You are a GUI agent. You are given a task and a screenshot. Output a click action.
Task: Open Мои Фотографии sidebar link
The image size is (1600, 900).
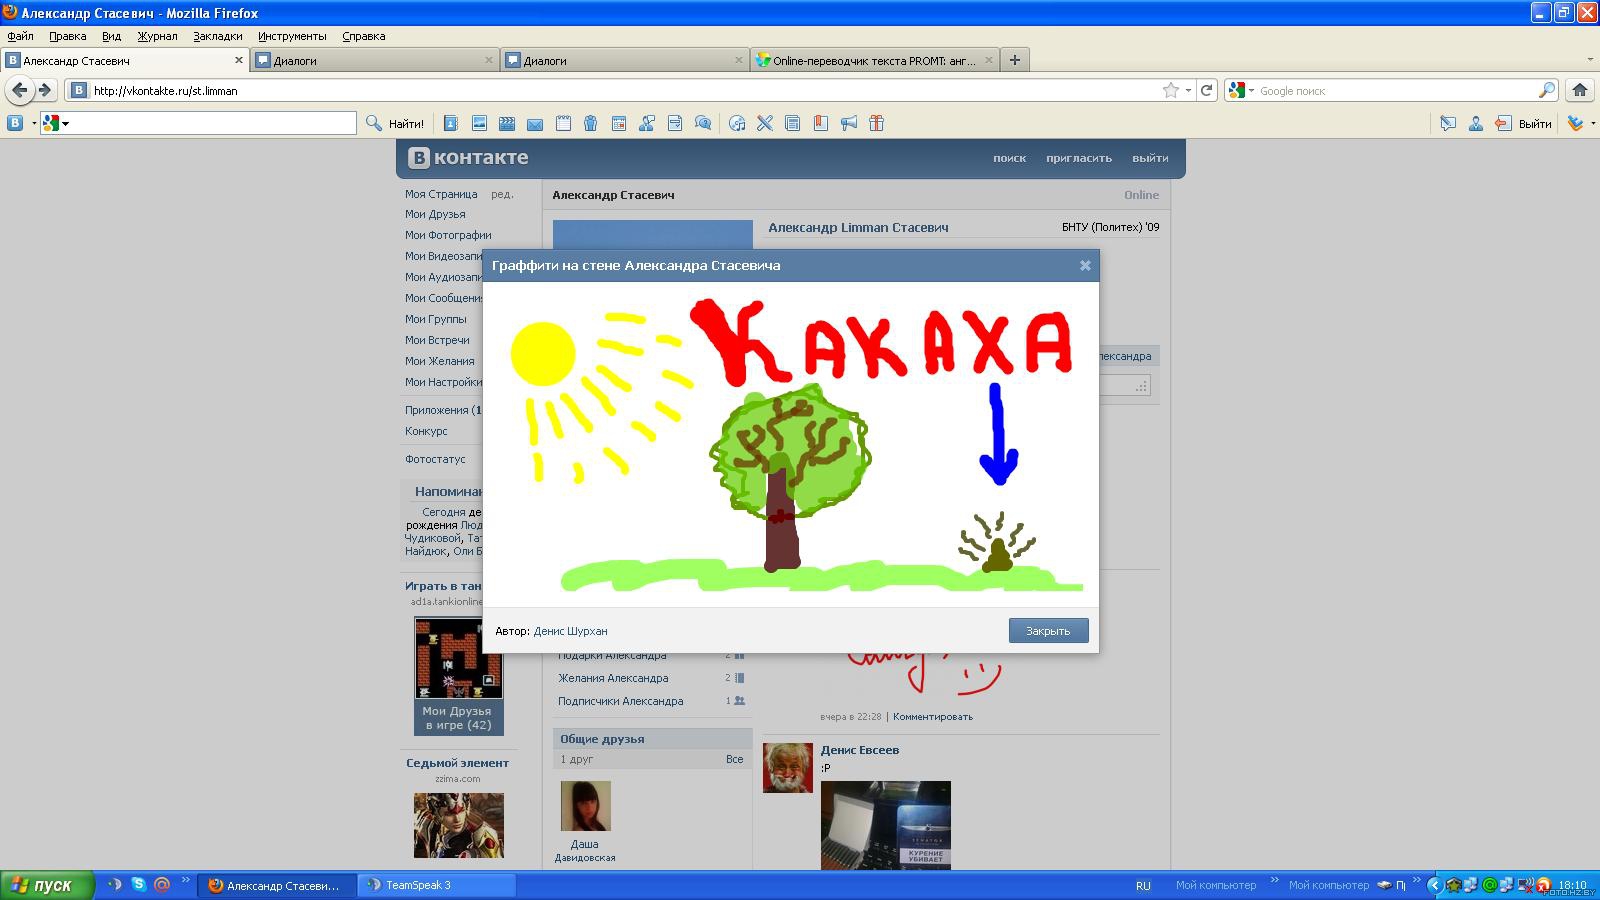448,235
